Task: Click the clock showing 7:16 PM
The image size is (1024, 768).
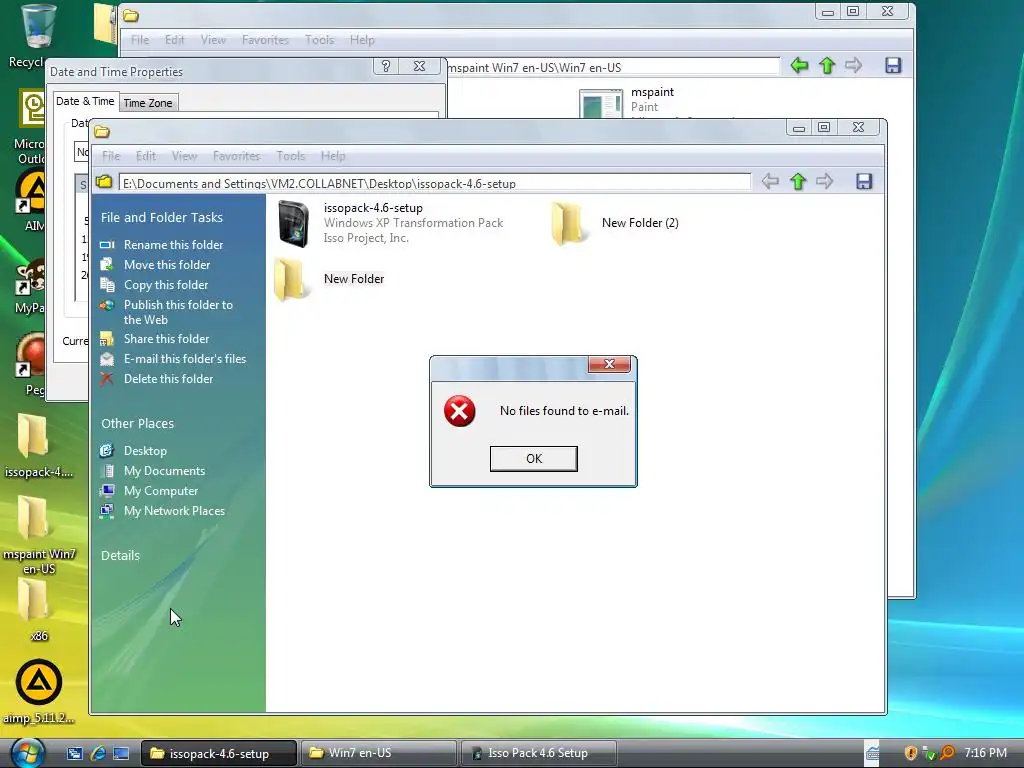Action: [x=985, y=753]
